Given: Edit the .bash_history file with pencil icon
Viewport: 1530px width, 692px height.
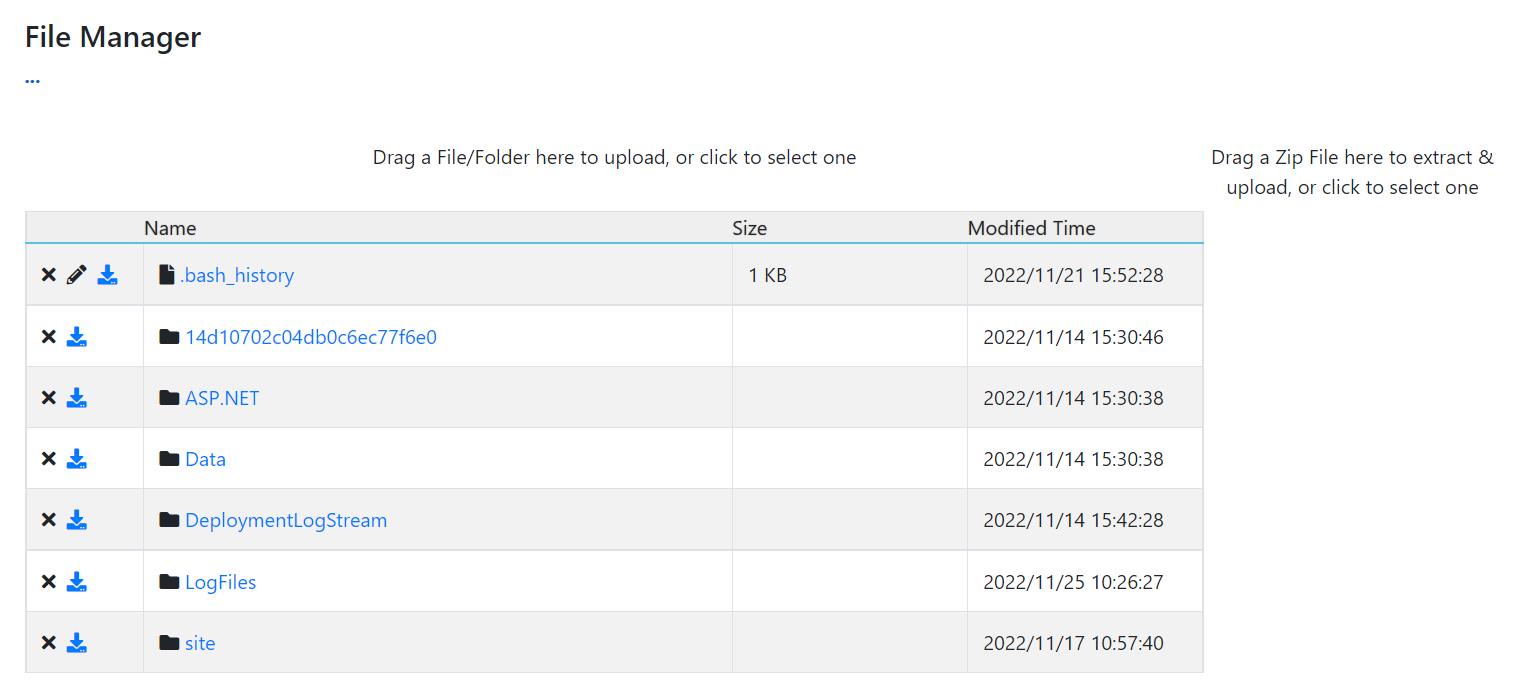Looking at the screenshot, I should tap(77, 275).
